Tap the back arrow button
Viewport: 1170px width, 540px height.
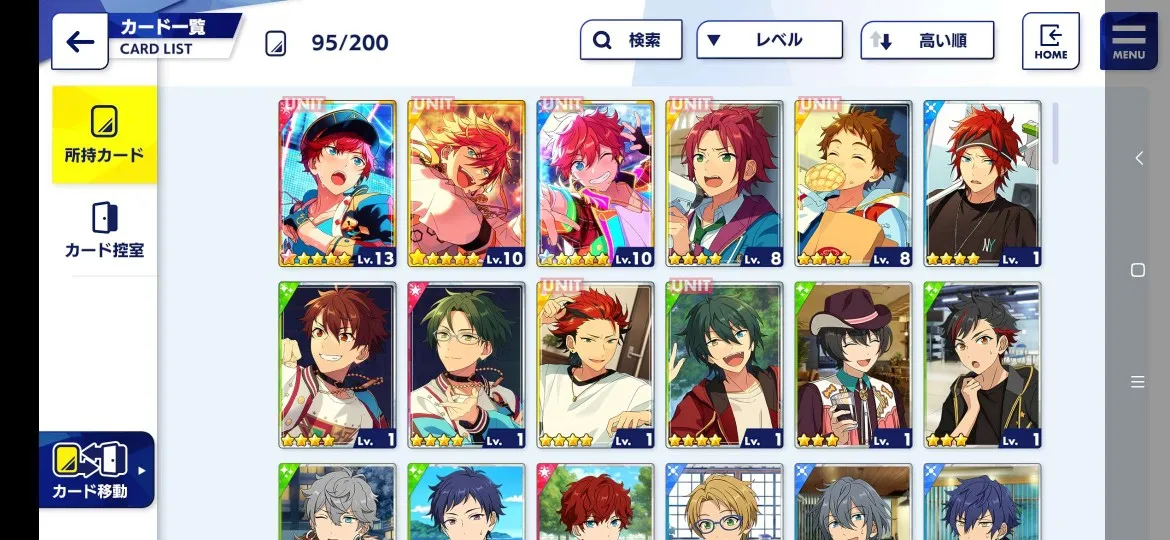point(80,42)
